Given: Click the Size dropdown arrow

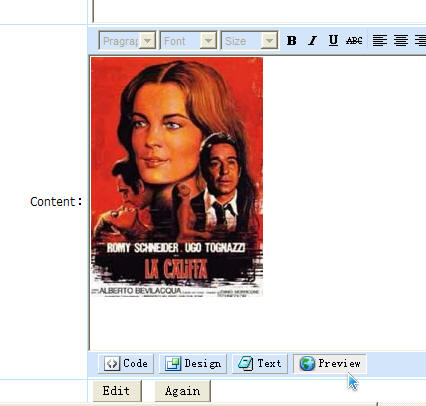Looking at the screenshot, I should point(270,41).
